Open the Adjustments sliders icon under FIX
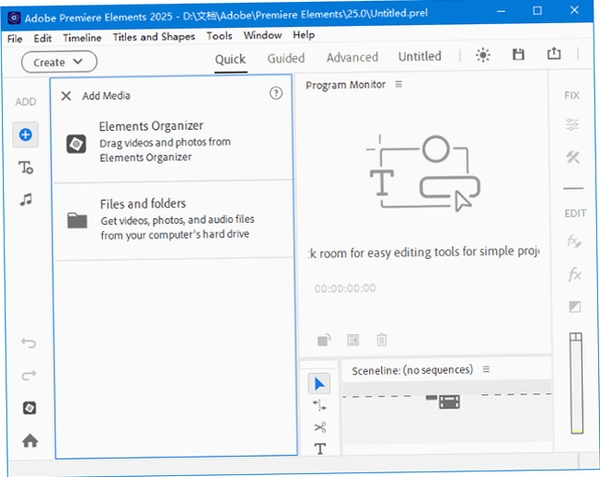600x477 pixels. tap(572, 125)
